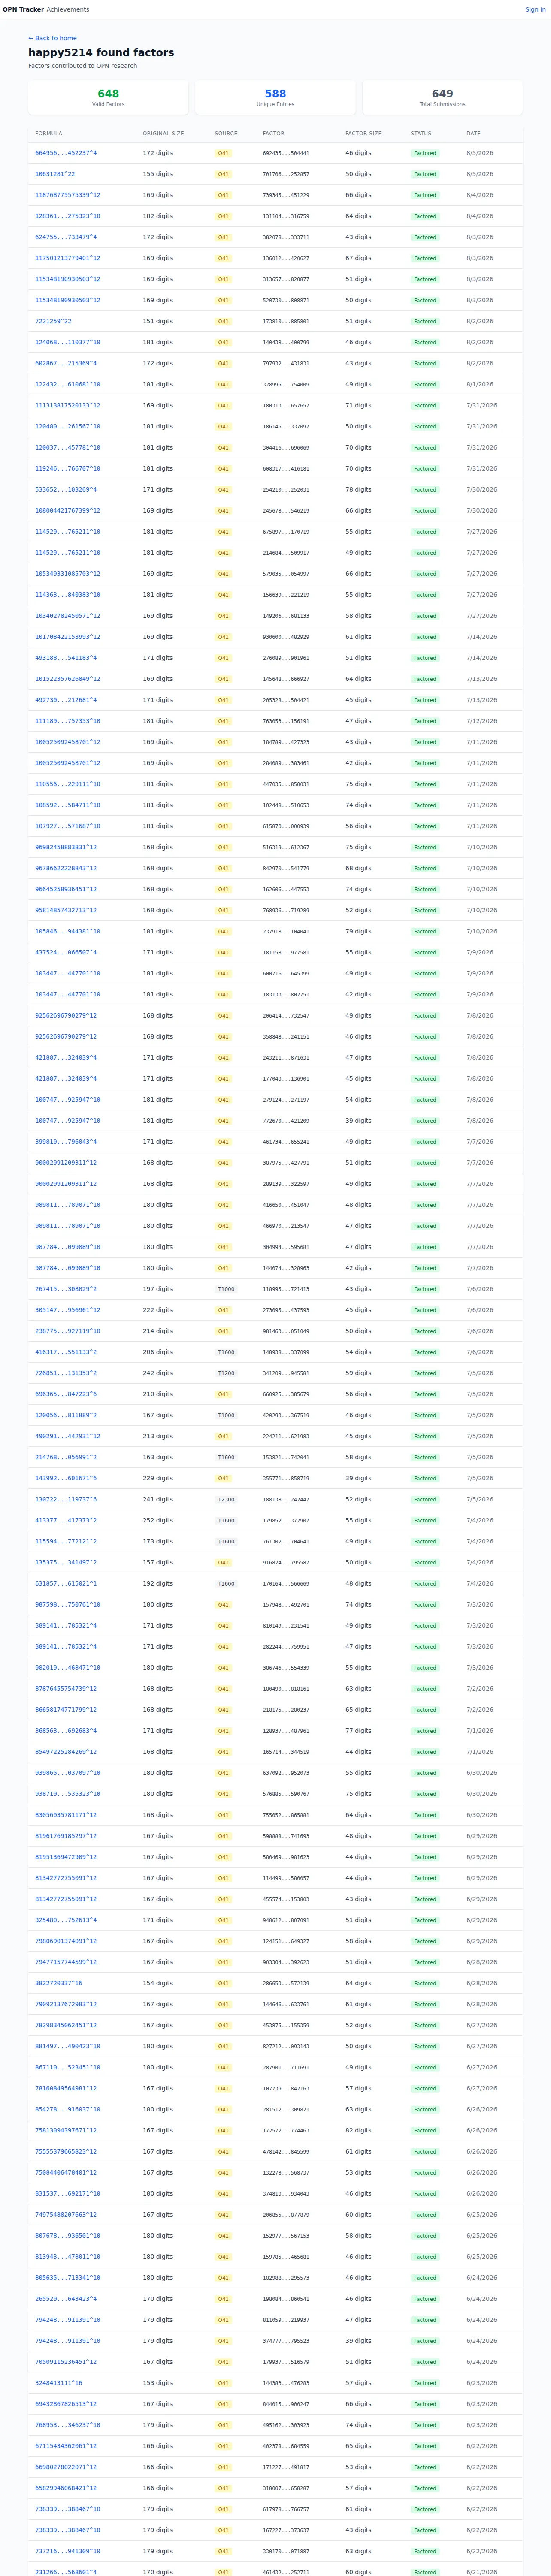Click the Formula column header
Screen dimensions: 551x2576
click(x=49, y=133)
